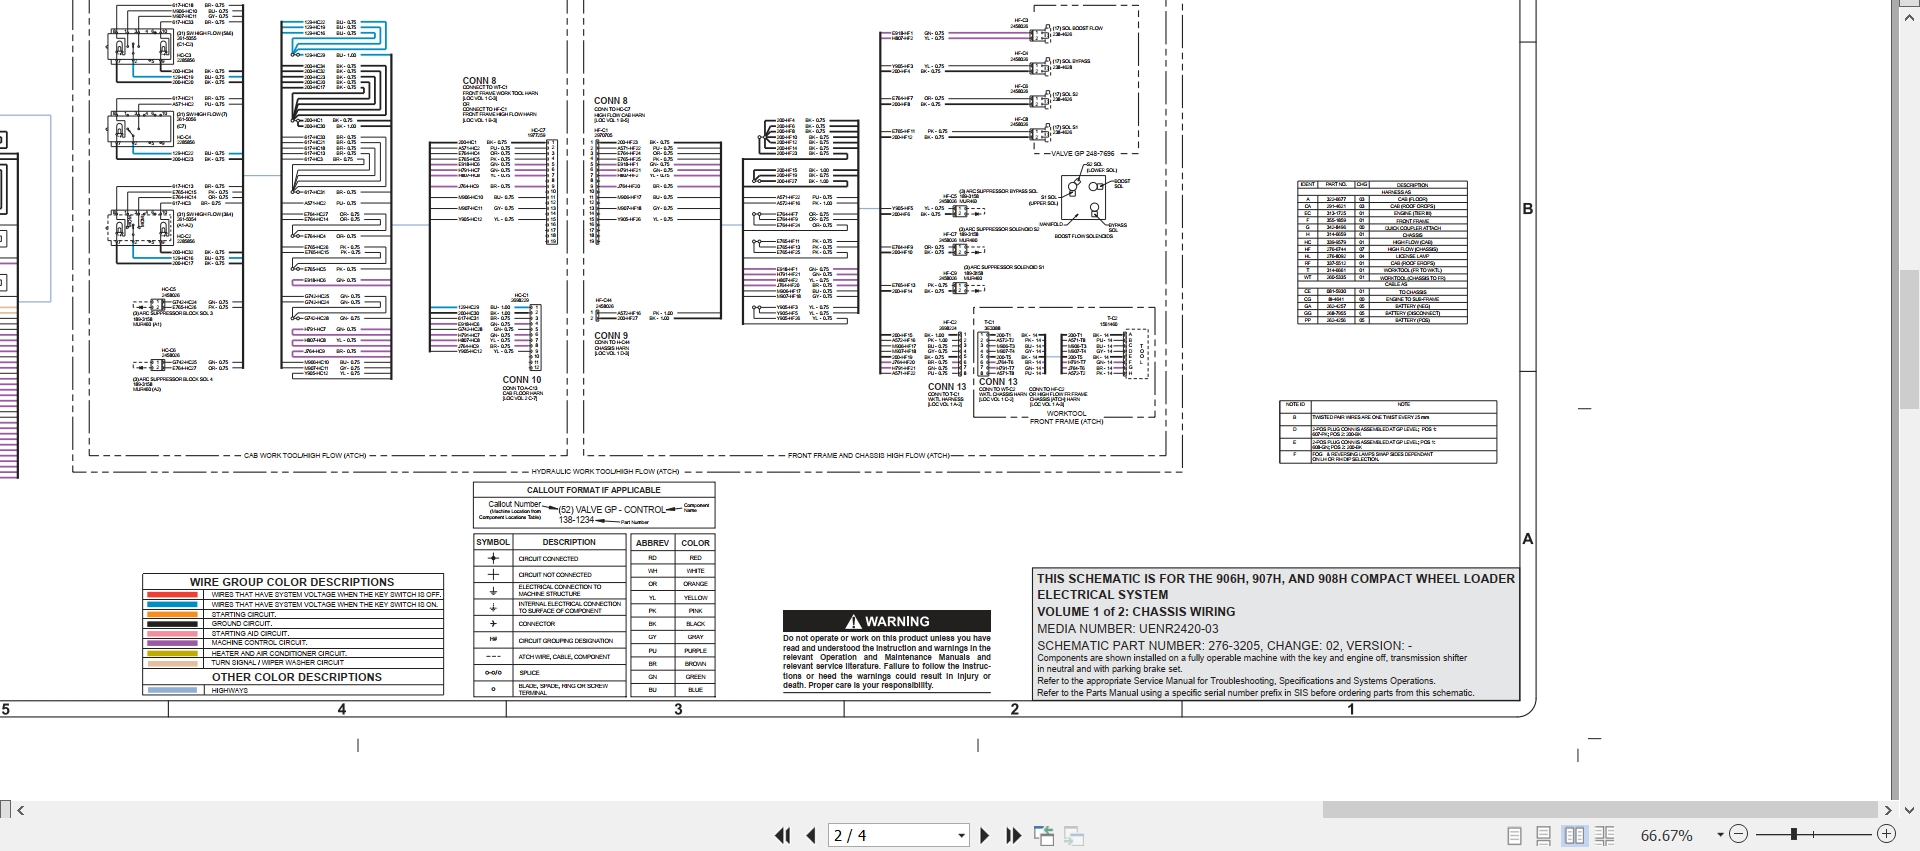Click the next view icon
The width and height of the screenshot is (1920, 851).
coord(1075,836)
